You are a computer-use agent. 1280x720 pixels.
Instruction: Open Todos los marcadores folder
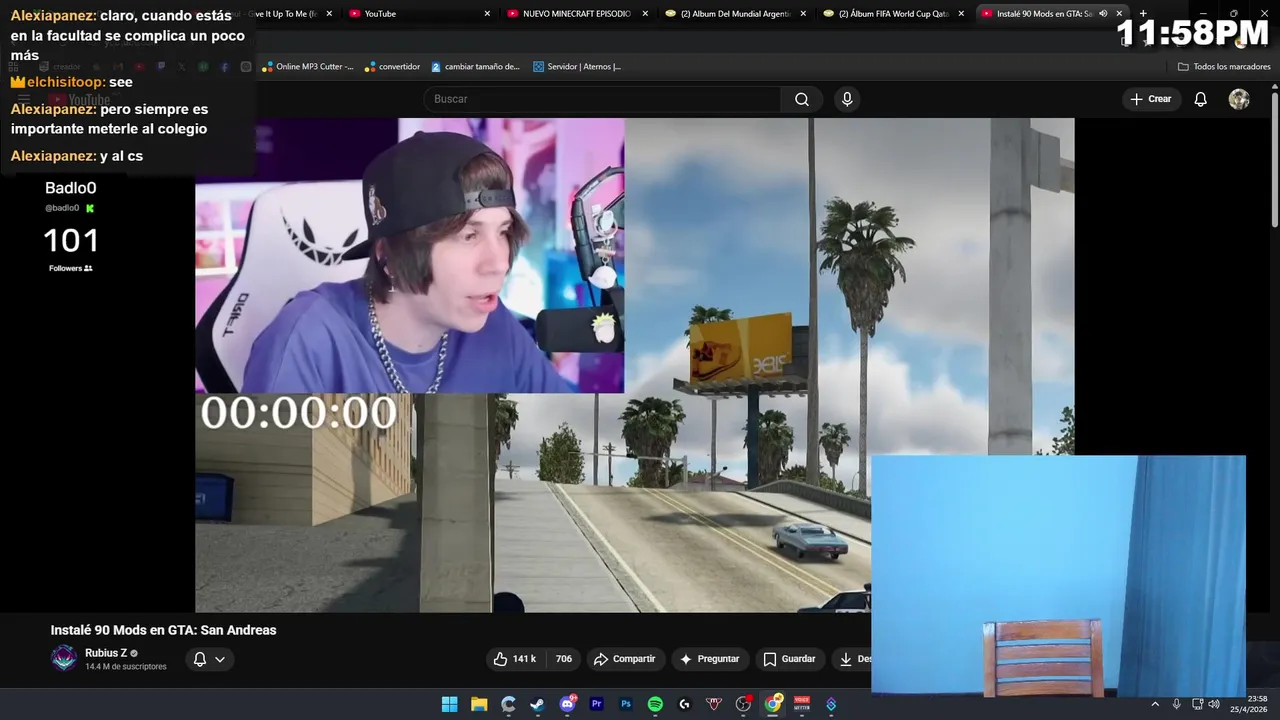coord(1224,67)
